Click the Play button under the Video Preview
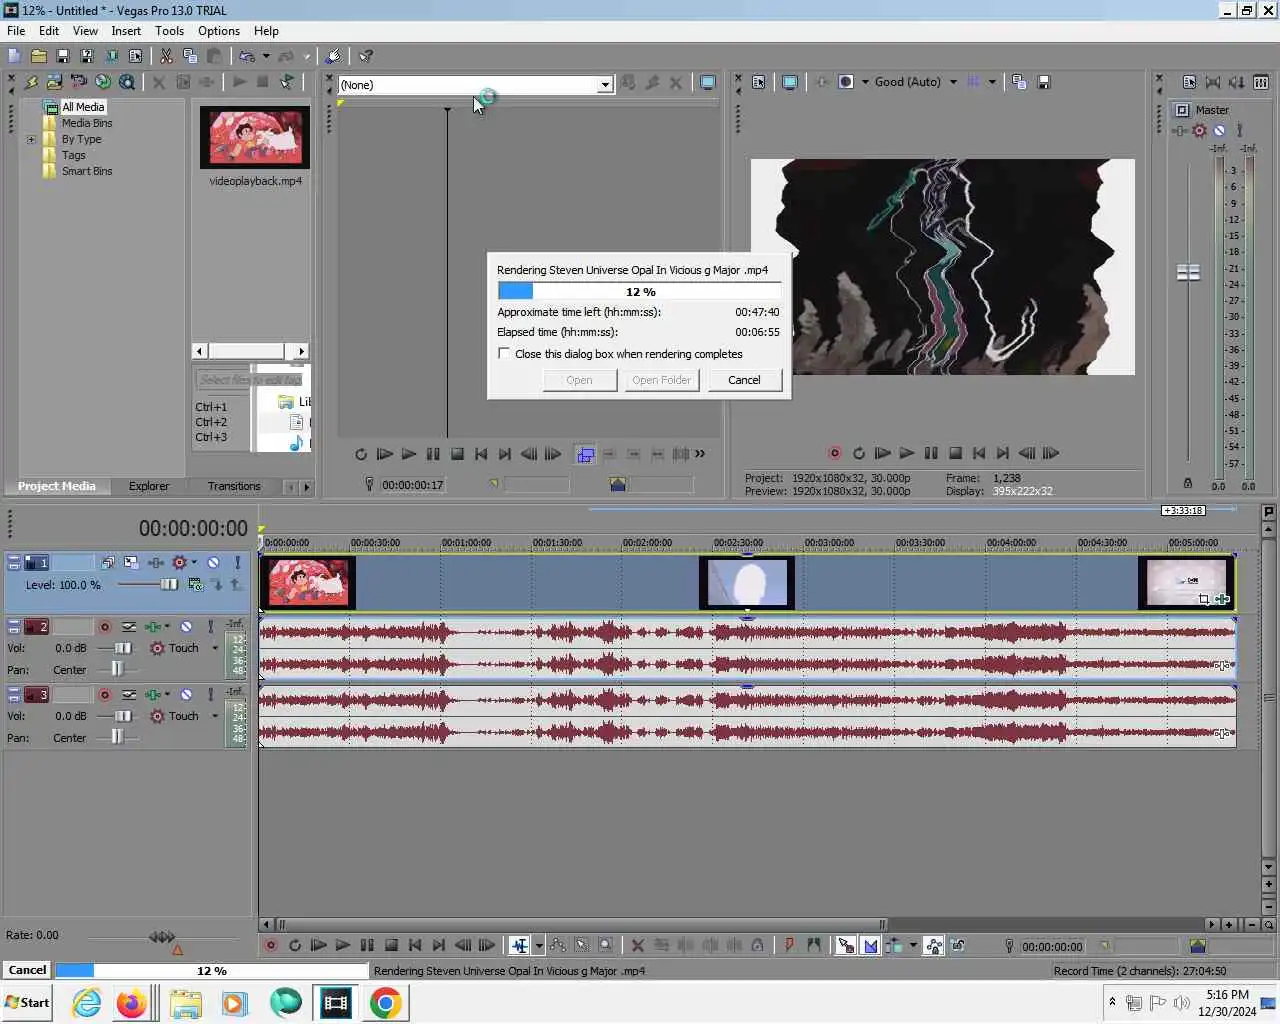 point(907,453)
